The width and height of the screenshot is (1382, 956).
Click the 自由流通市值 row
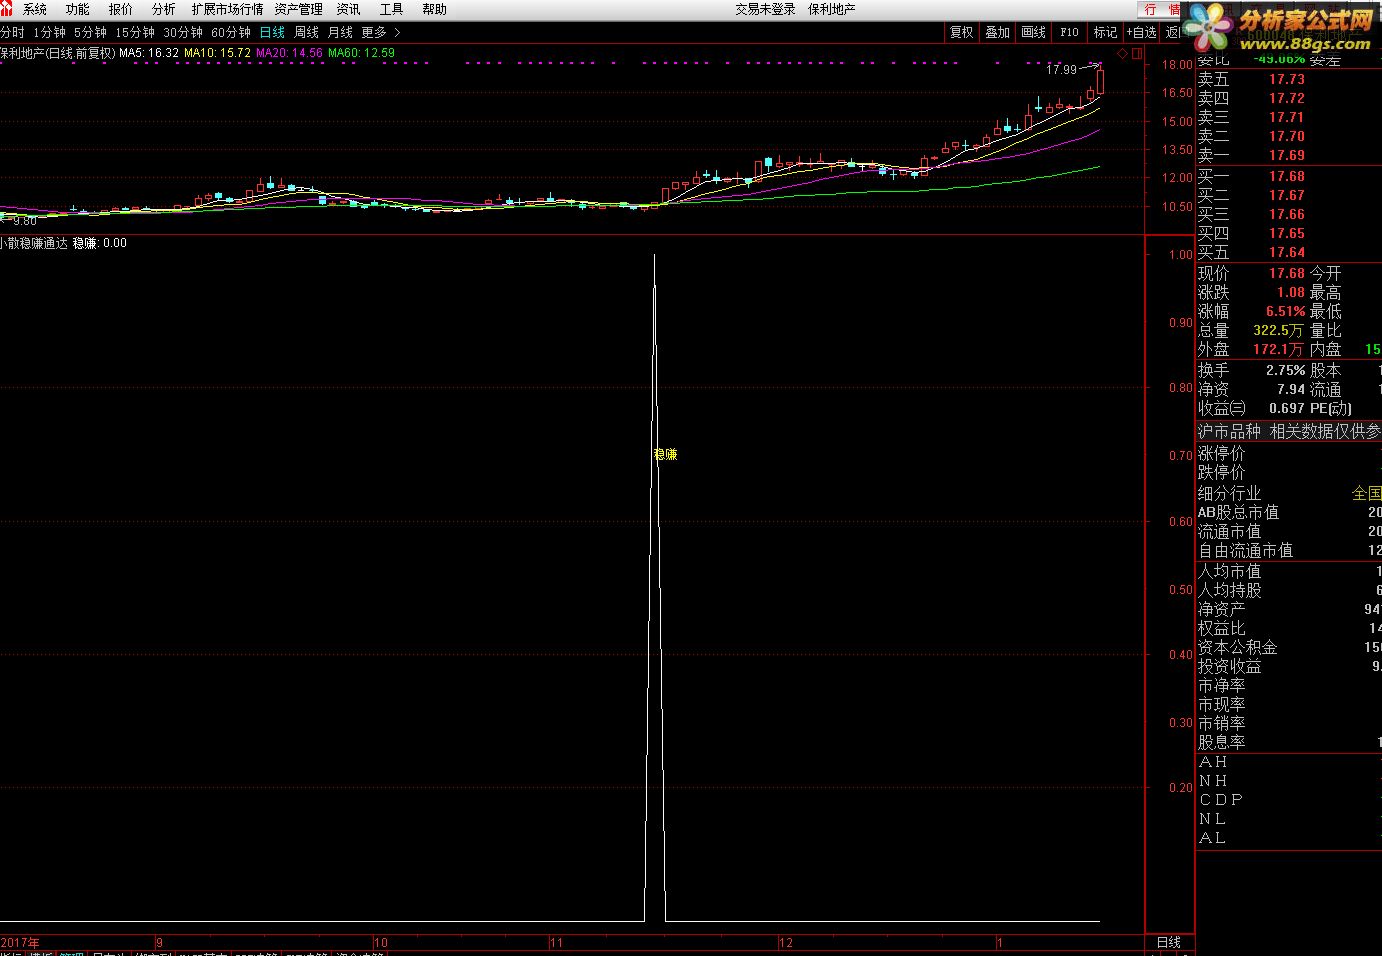[1289, 550]
